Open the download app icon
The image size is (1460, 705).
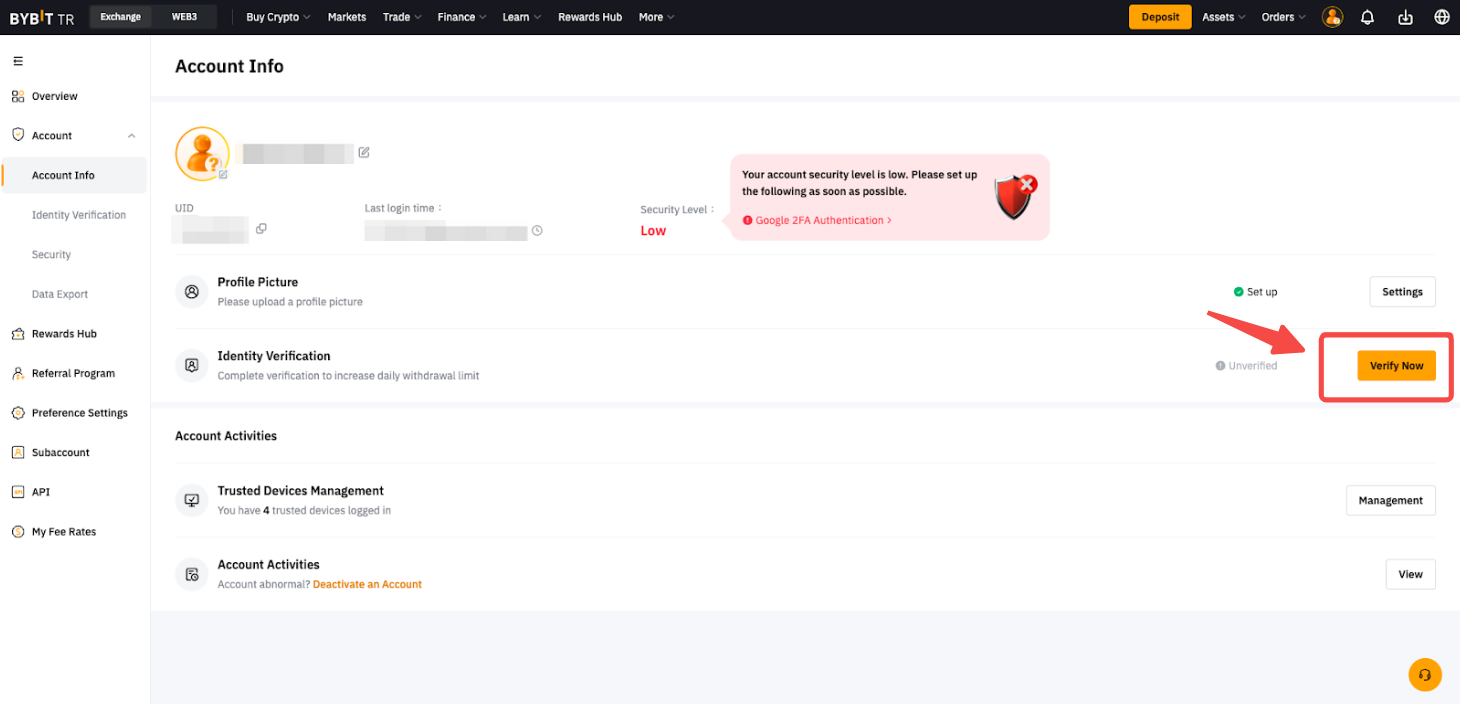coord(1405,17)
